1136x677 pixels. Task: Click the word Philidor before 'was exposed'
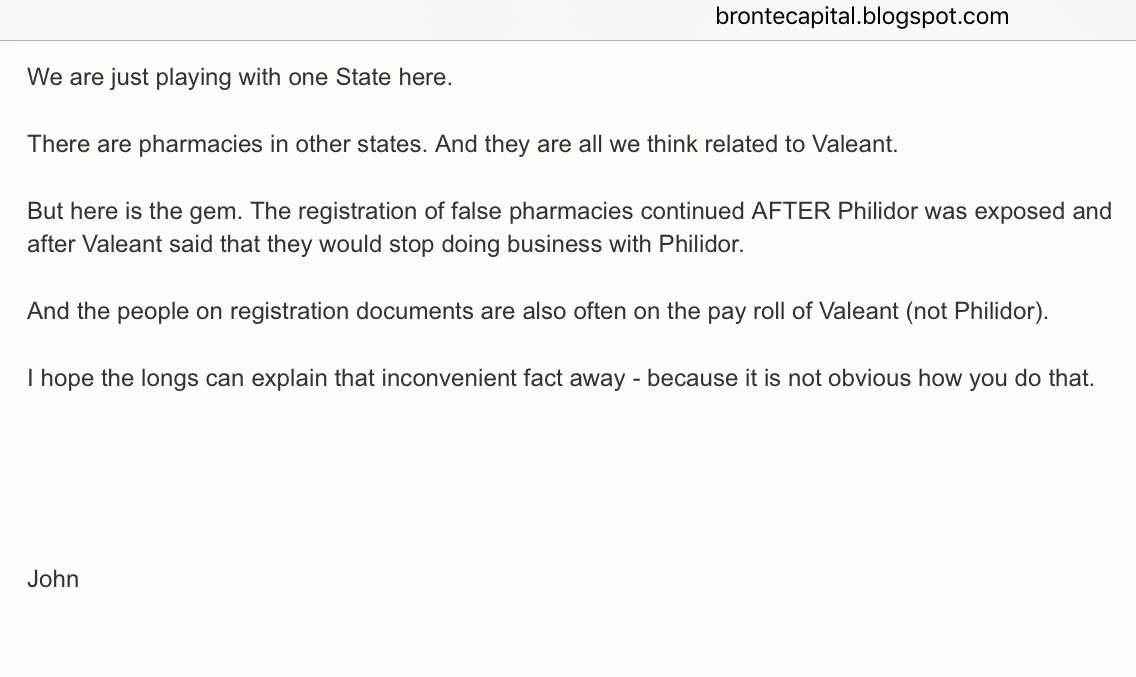point(877,211)
